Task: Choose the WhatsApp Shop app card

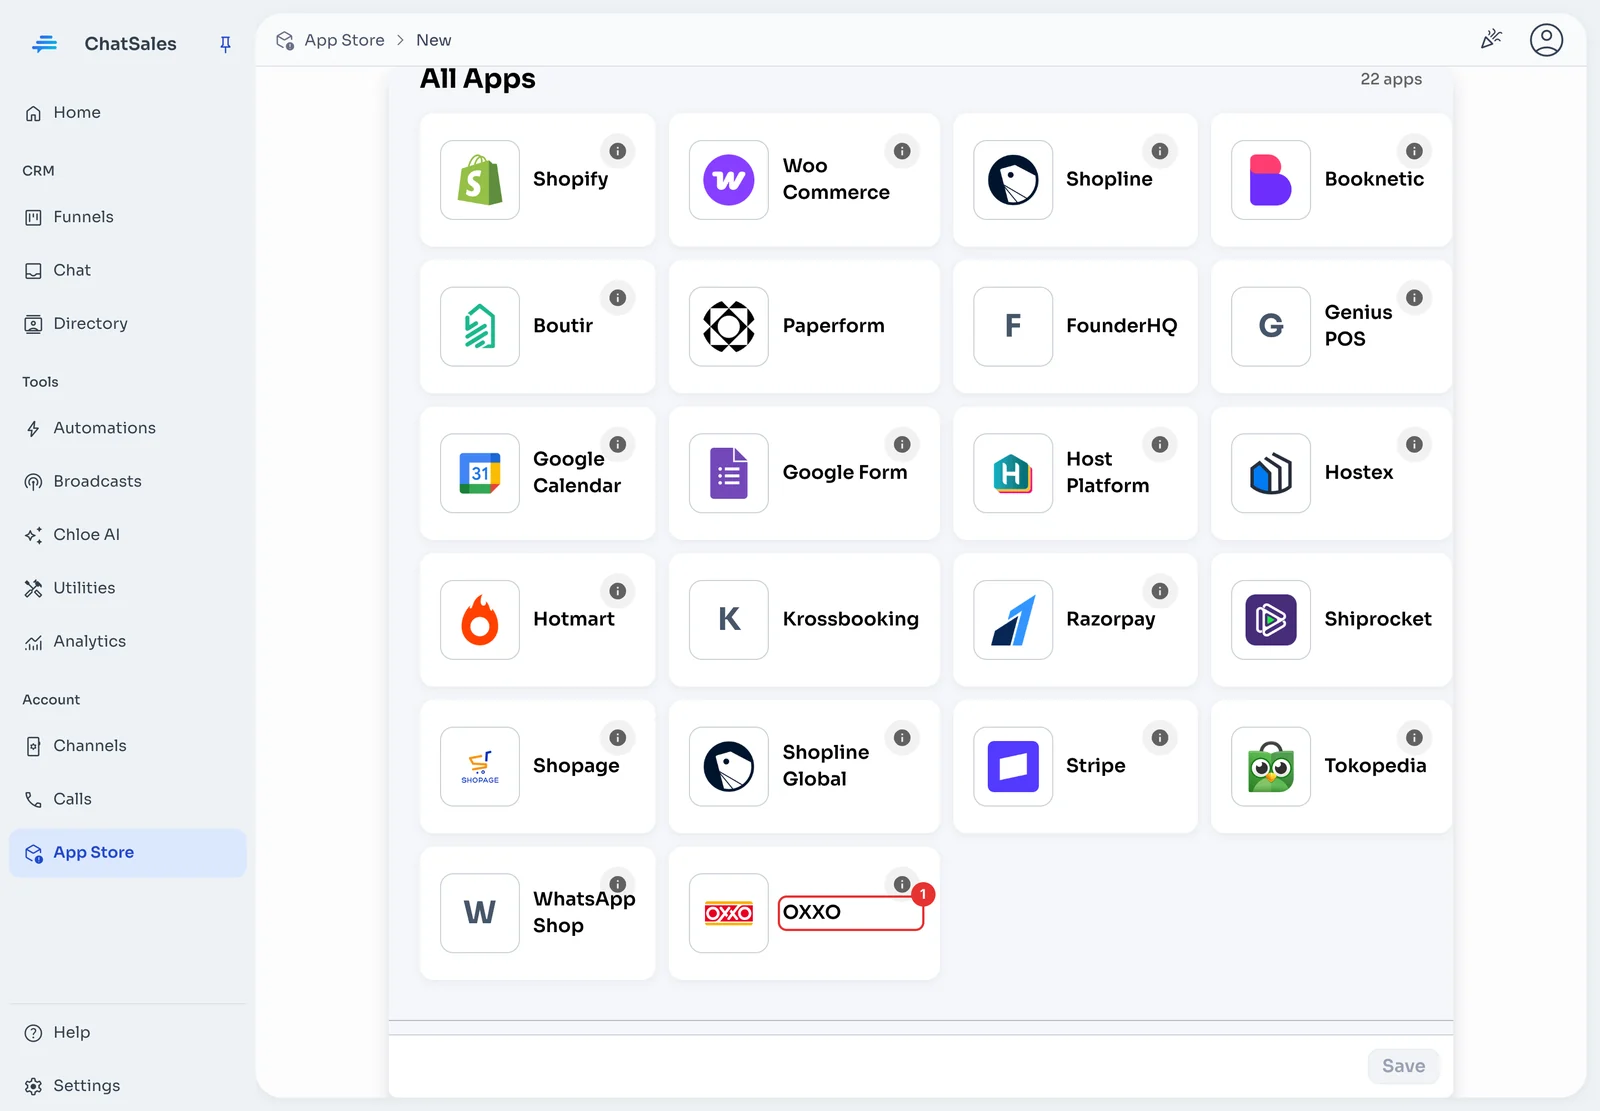Action: point(538,913)
